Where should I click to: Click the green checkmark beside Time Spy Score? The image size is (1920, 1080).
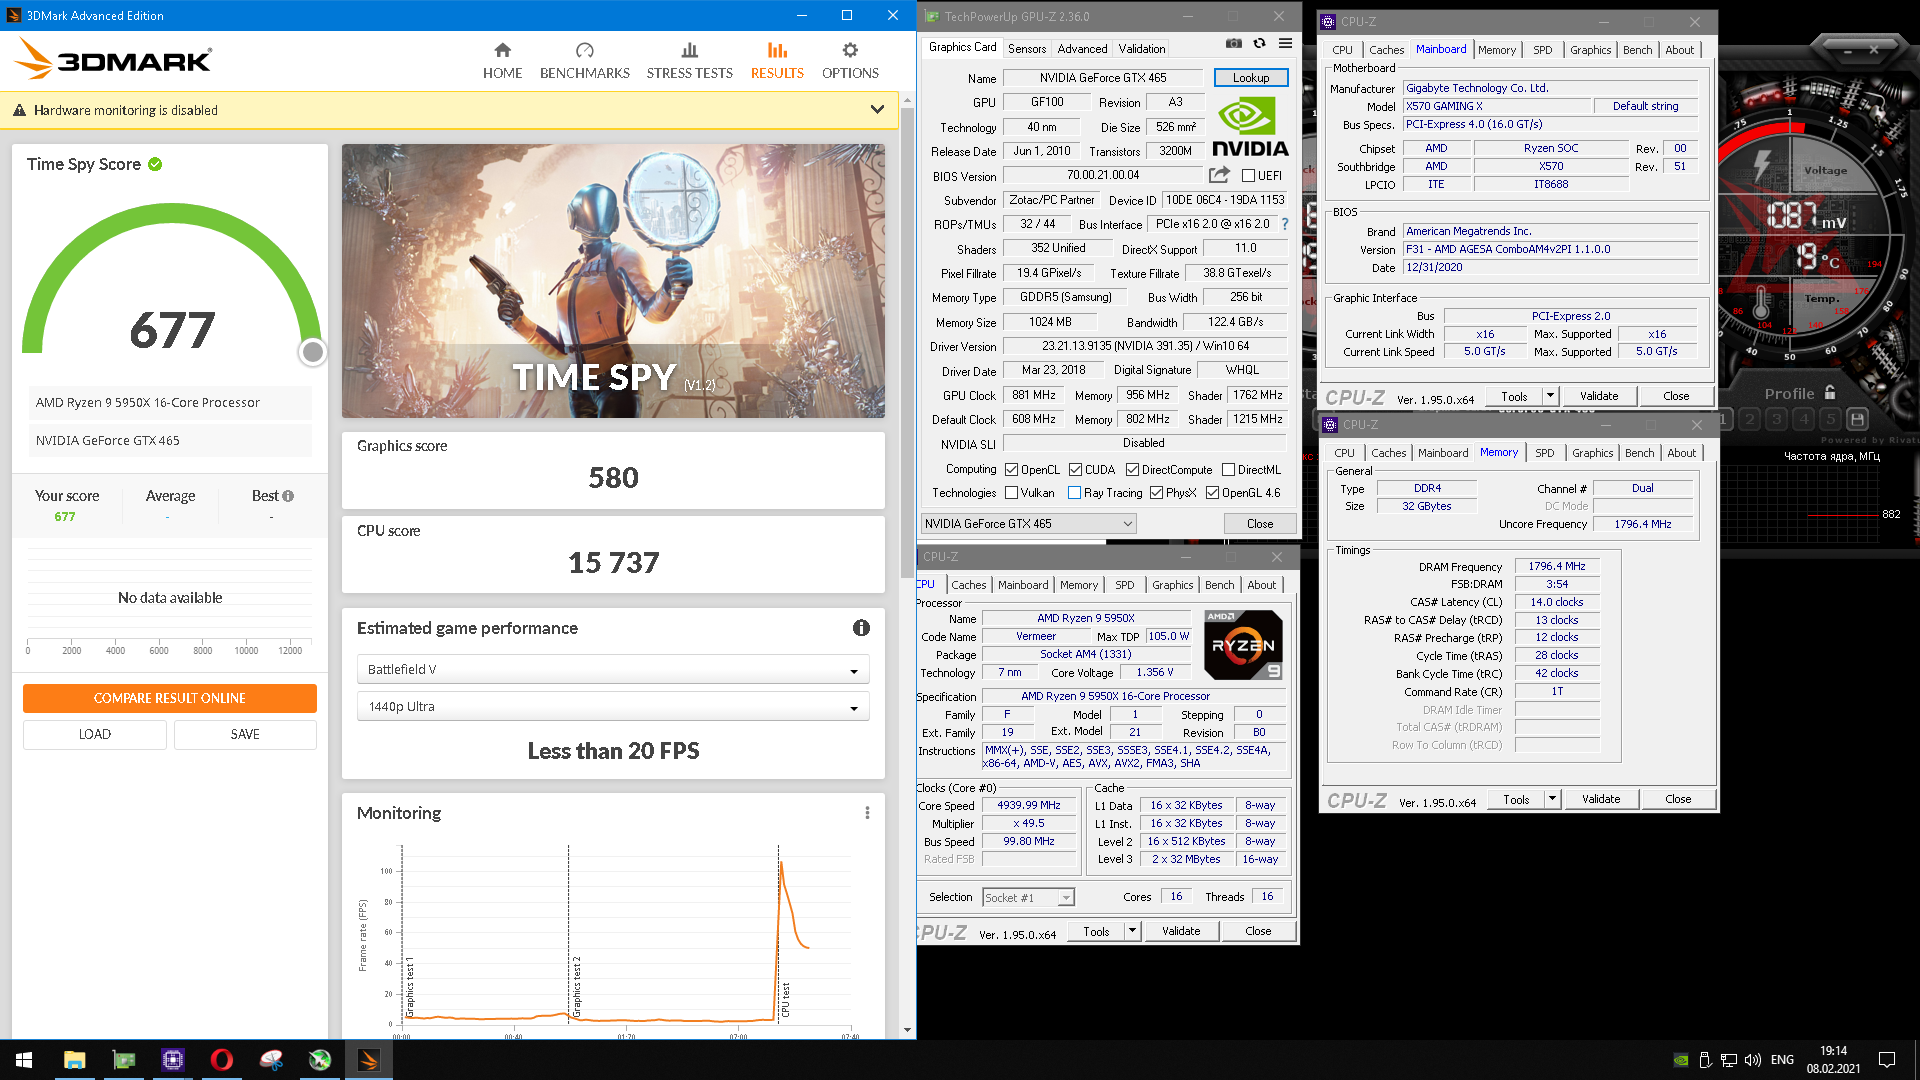click(x=155, y=164)
